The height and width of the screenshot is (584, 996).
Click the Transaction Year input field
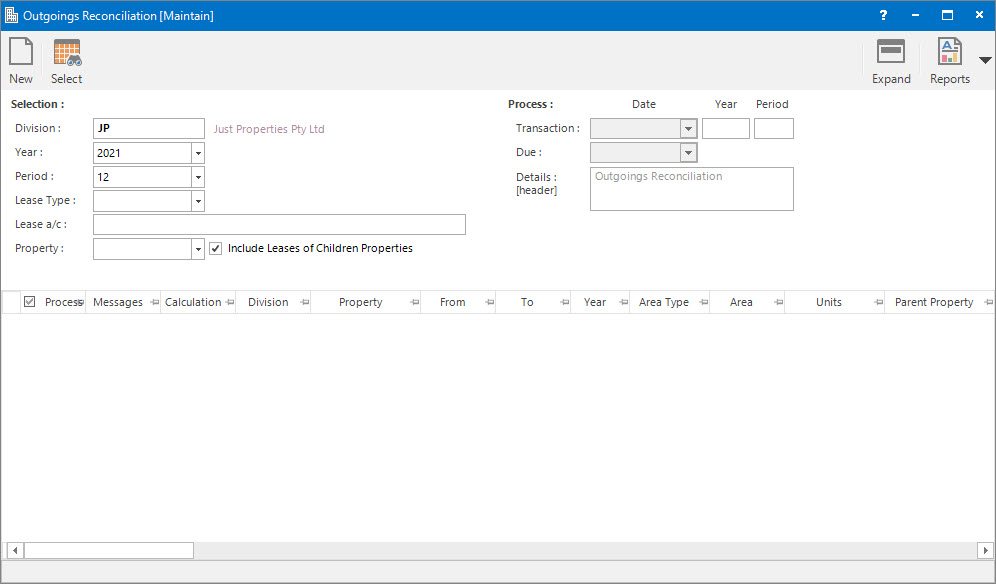point(726,128)
